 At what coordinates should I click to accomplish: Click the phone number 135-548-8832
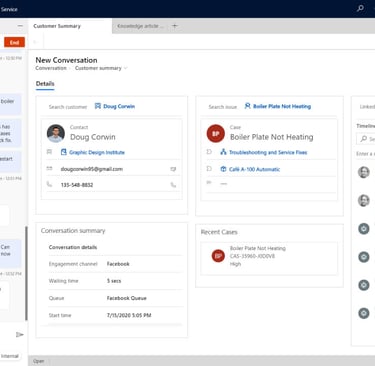pos(77,185)
